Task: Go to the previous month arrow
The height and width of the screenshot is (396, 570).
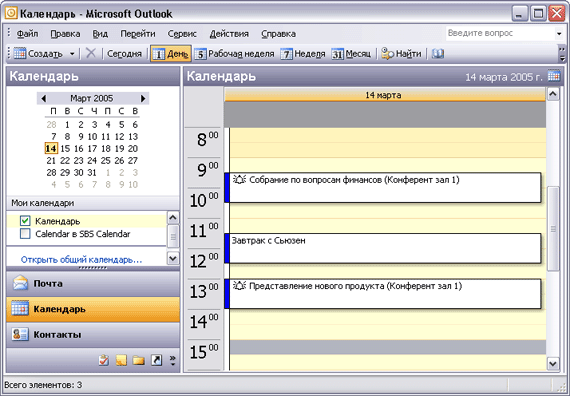Action: click(44, 98)
